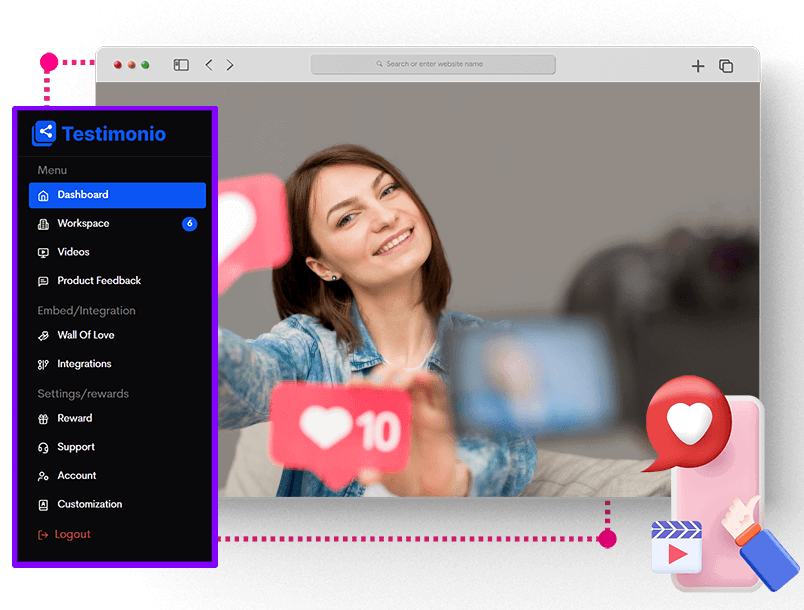Click the Wall Of Love icon
804x610 pixels.
[x=43, y=336]
